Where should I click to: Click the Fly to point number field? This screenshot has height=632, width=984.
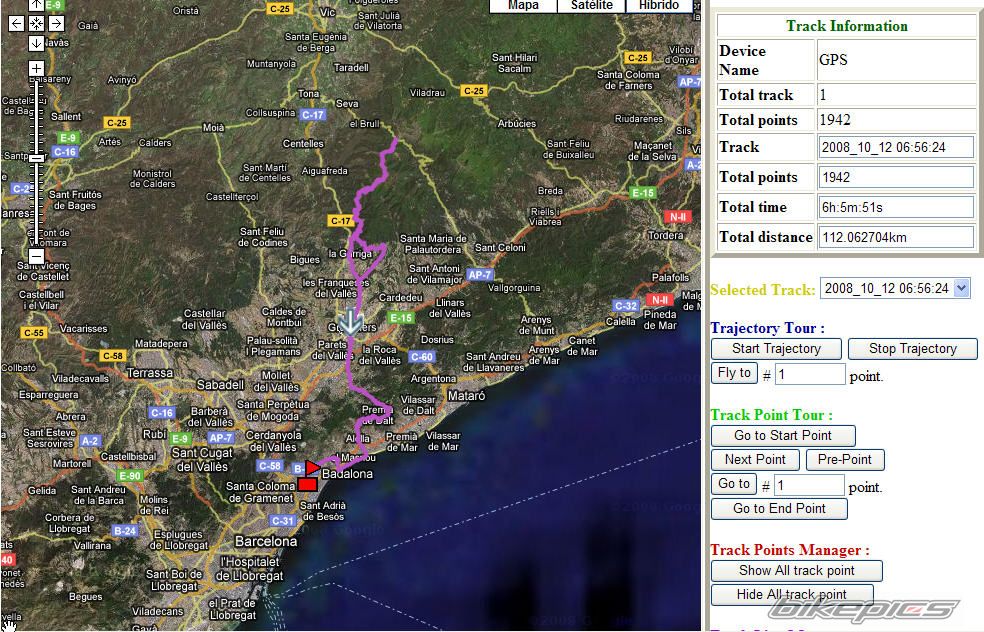pos(810,375)
